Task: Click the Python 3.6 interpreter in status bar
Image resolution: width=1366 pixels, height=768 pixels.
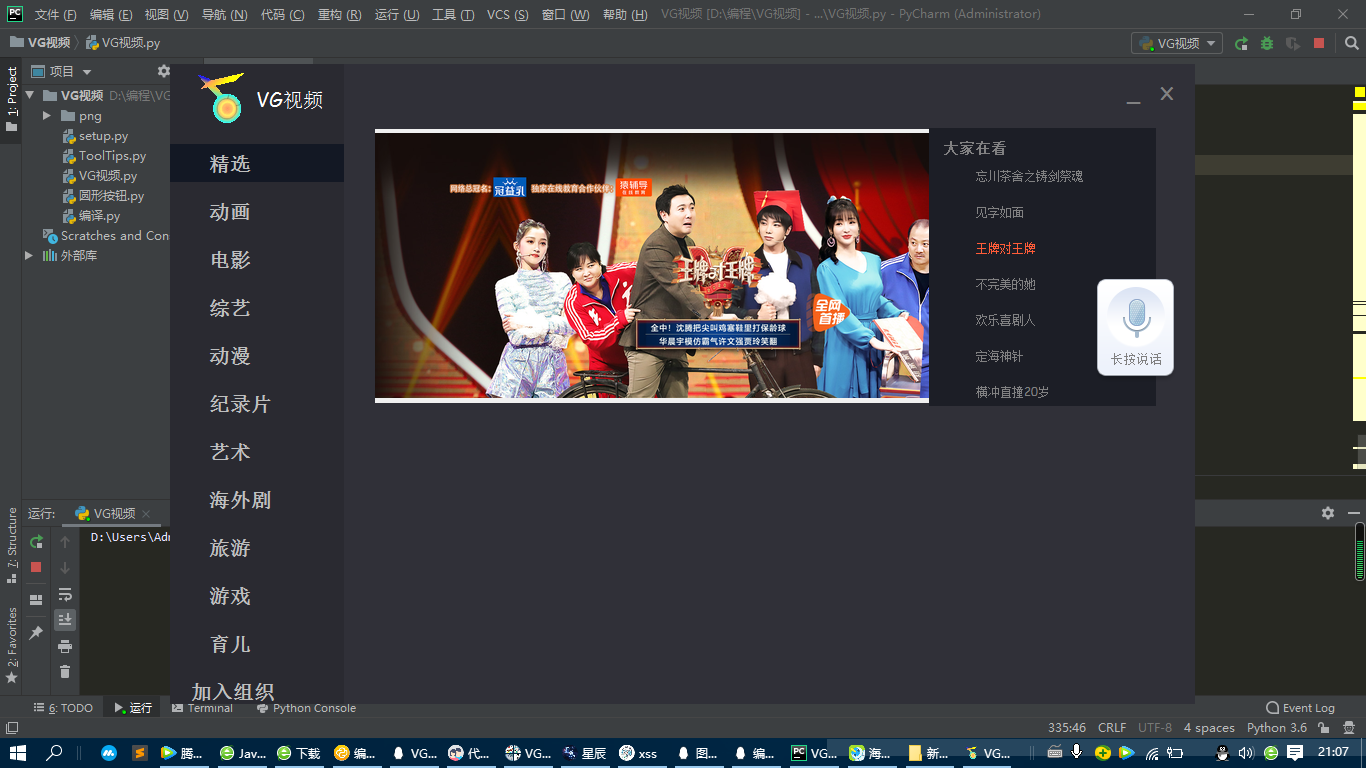Action: 1277,728
